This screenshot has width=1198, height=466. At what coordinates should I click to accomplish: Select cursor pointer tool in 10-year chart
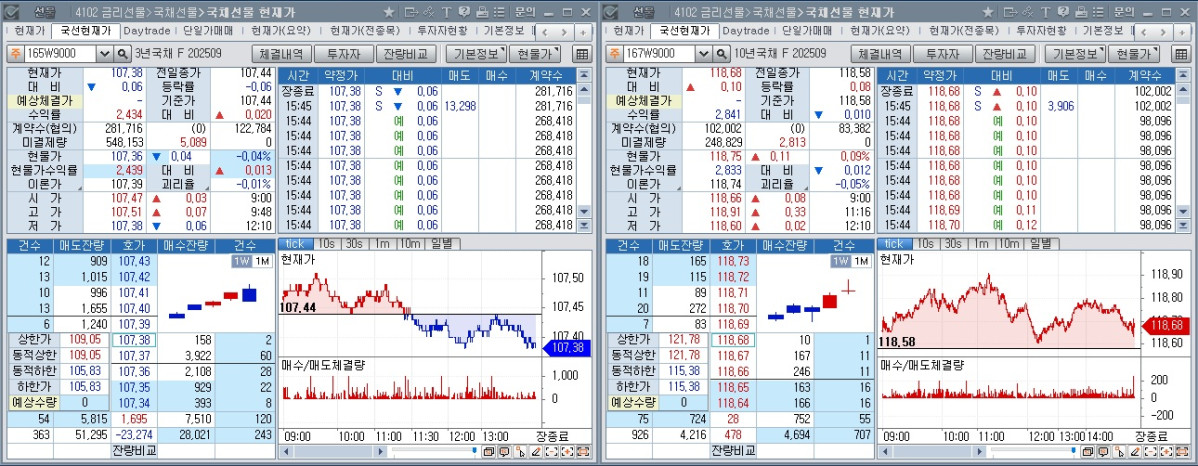1120,451
